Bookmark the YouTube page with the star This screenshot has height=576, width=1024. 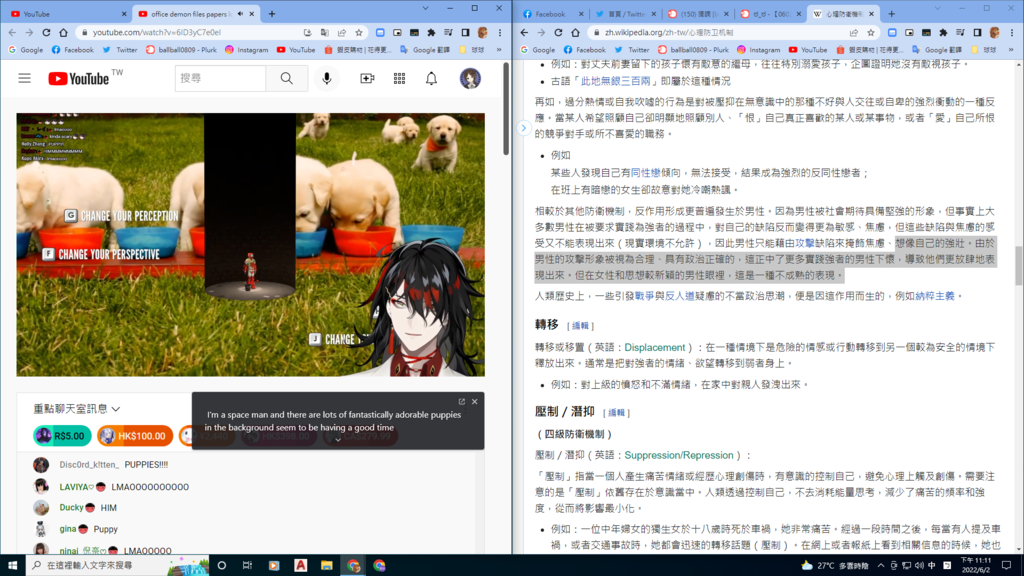pos(359,32)
